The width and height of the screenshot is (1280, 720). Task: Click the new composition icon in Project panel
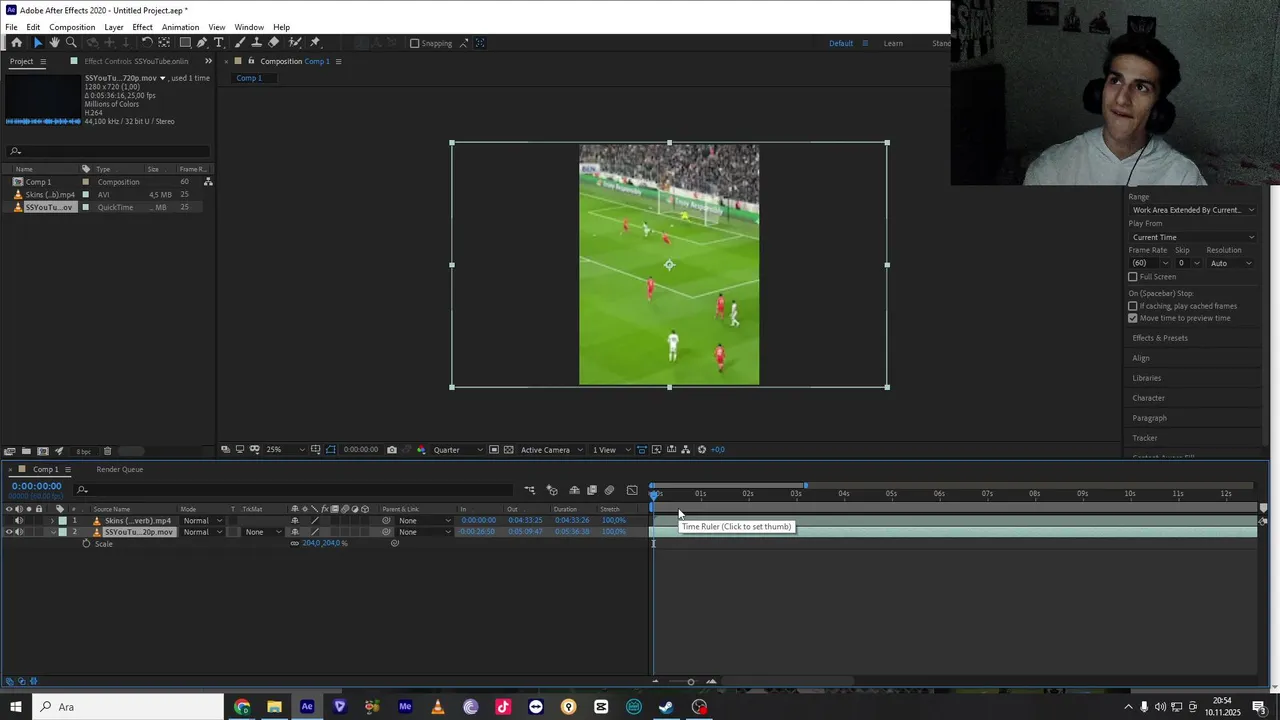click(x=43, y=451)
